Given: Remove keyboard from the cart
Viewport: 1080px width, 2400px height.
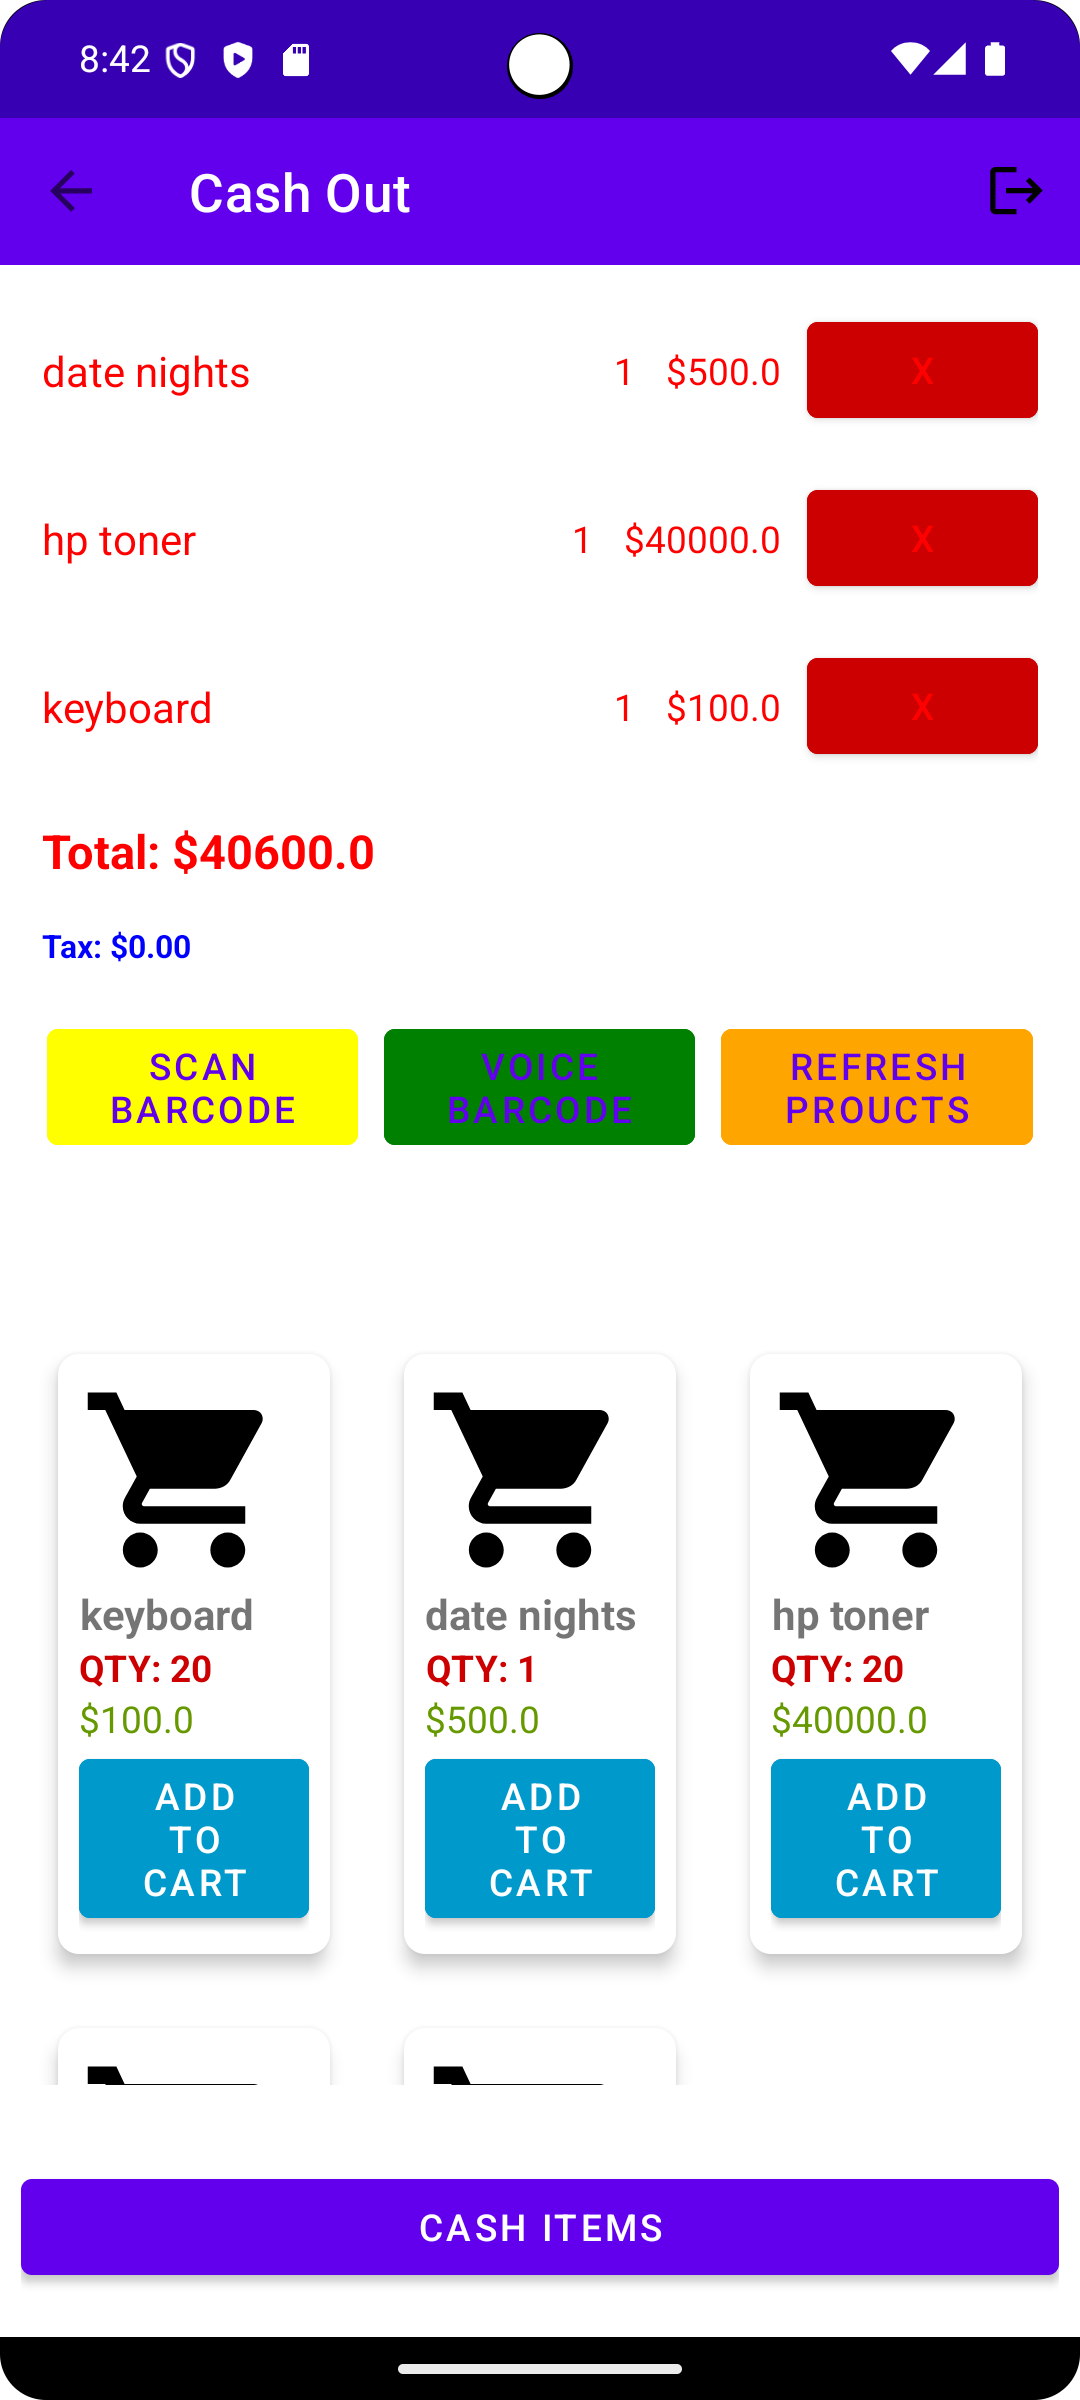Looking at the screenshot, I should [x=922, y=706].
